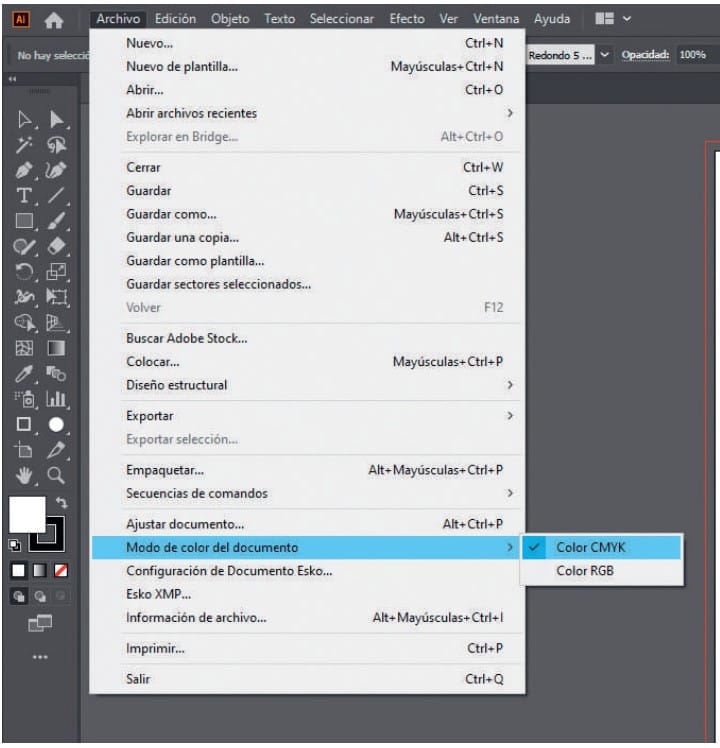The width and height of the screenshot is (720, 748).
Task: Click the Opacity percentage input field
Action: [x=694, y=55]
